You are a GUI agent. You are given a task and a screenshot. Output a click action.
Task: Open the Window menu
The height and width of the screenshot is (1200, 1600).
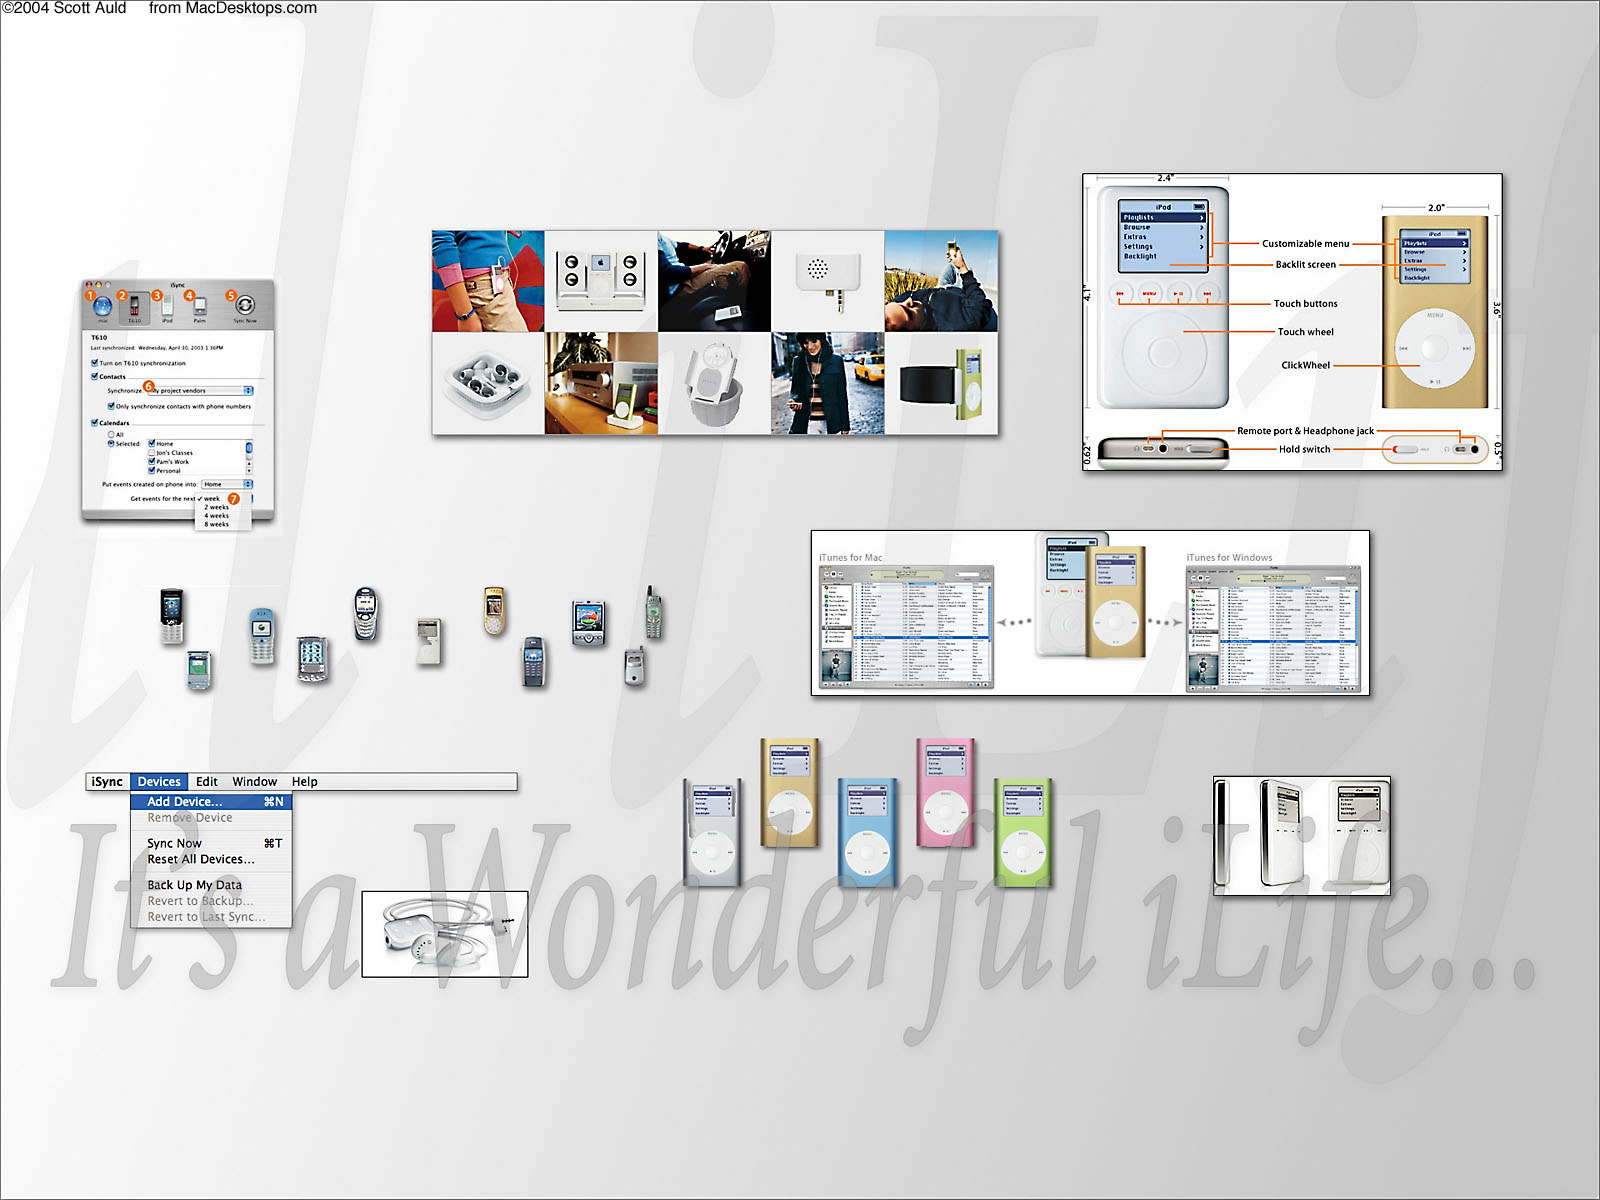click(x=255, y=782)
